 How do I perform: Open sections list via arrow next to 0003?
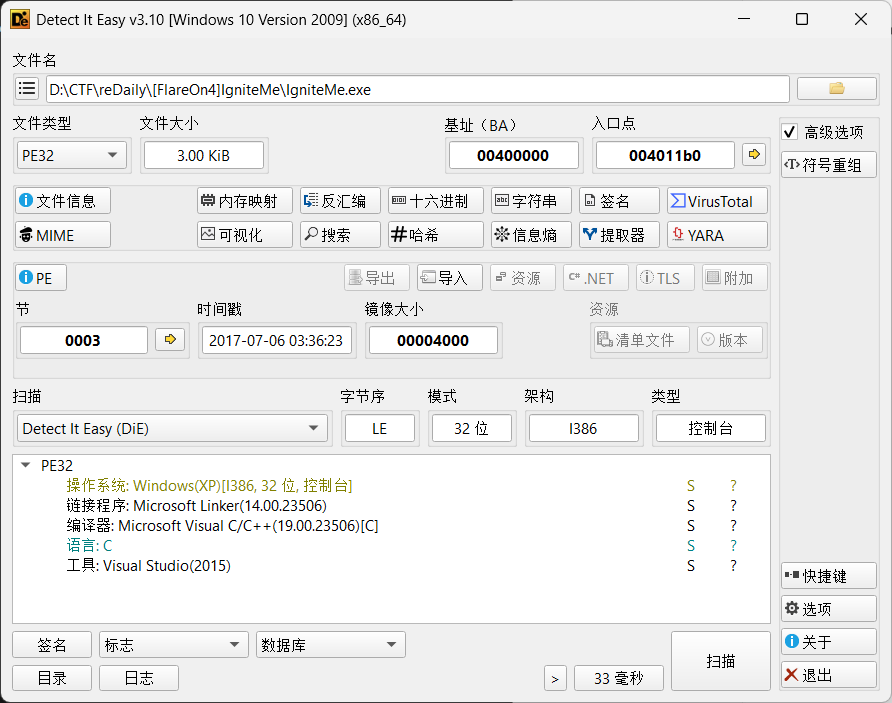[170, 340]
